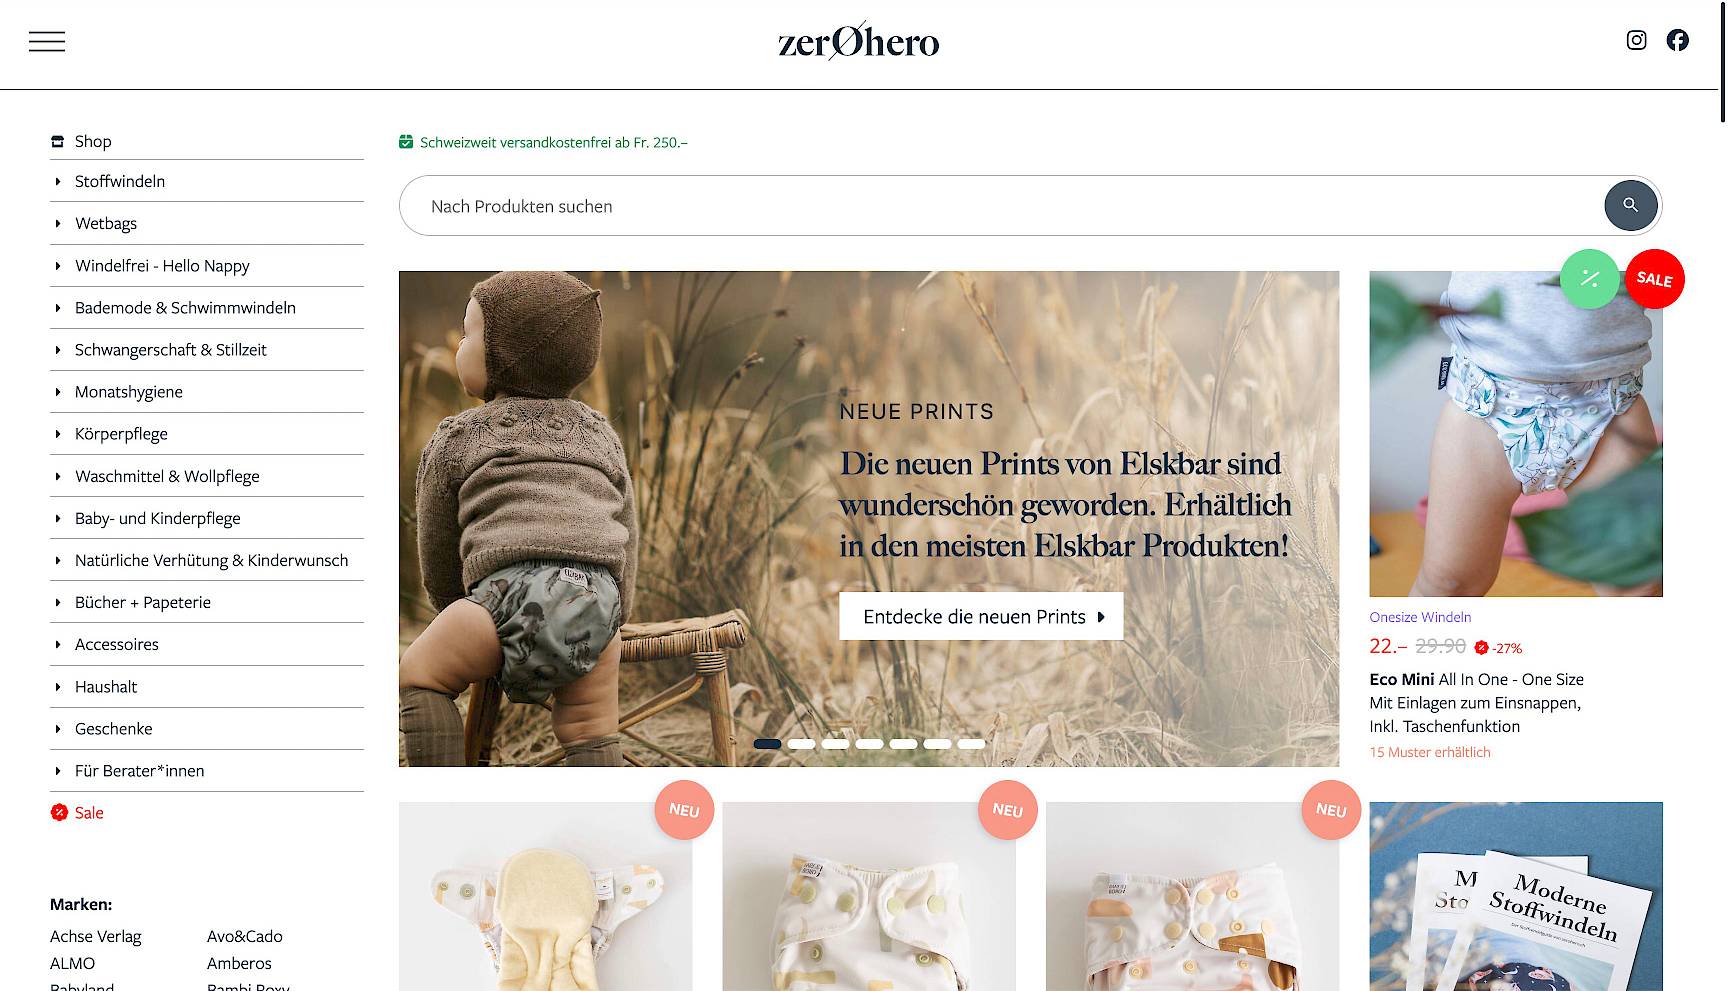Image resolution: width=1728 pixels, height=991 pixels.
Task: Click the zerohero logo
Action: click(x=859, y=41)
